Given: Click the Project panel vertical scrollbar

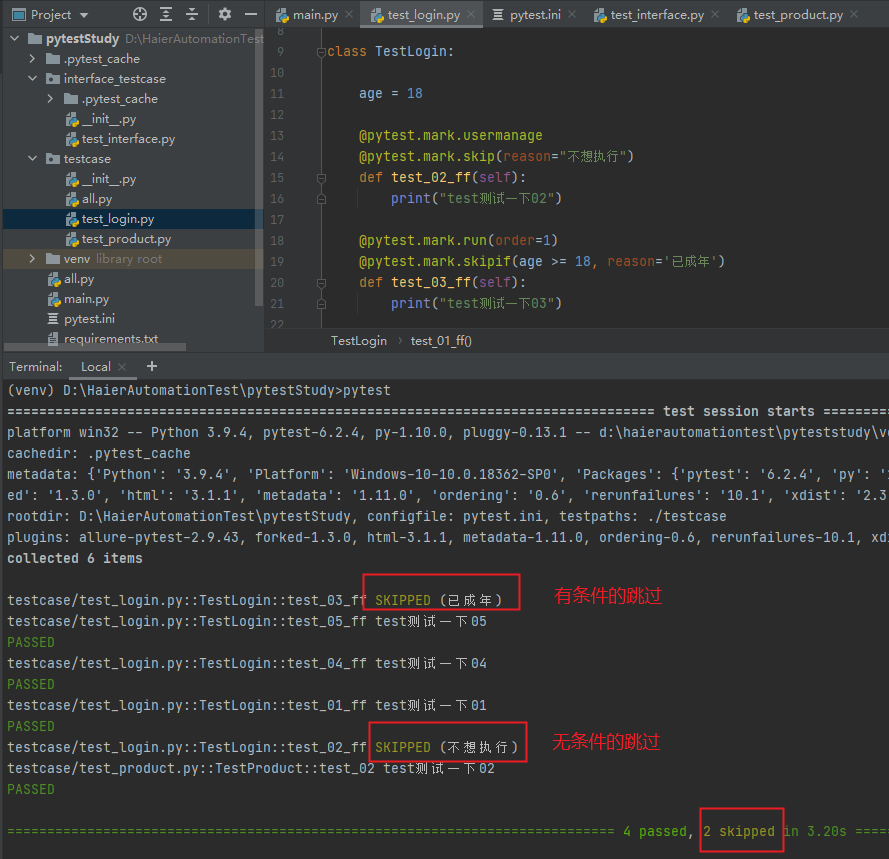Looking at the screenshot, I should coord(259,167).
